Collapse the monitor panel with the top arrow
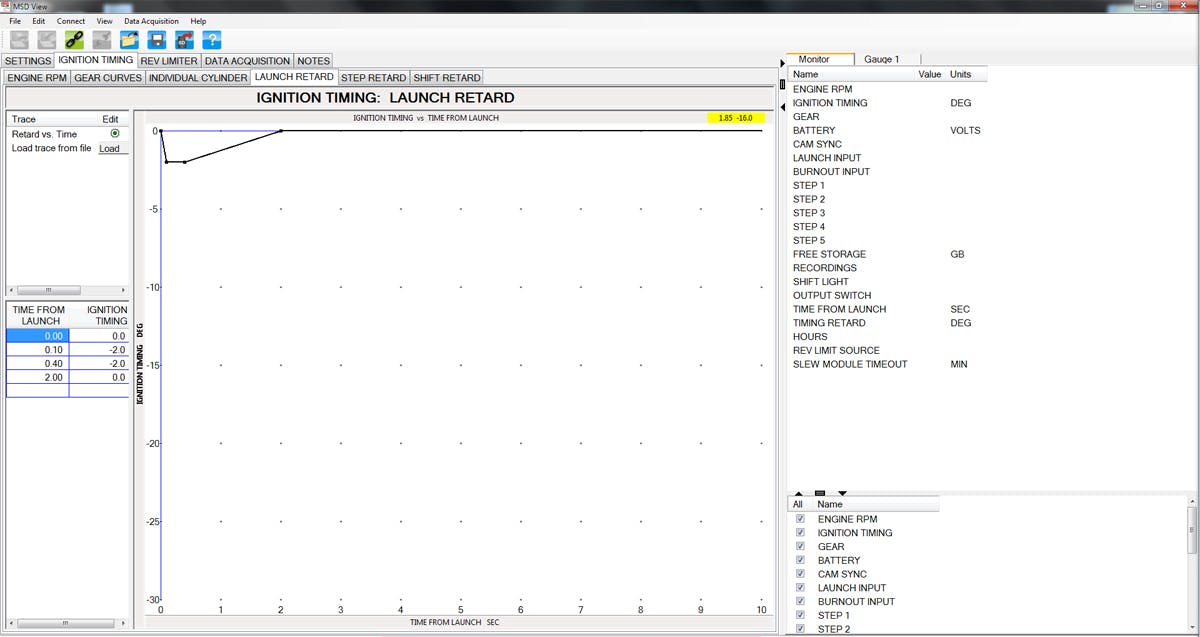The width and height of the screenshot is (1200, 637). point(782,64)
